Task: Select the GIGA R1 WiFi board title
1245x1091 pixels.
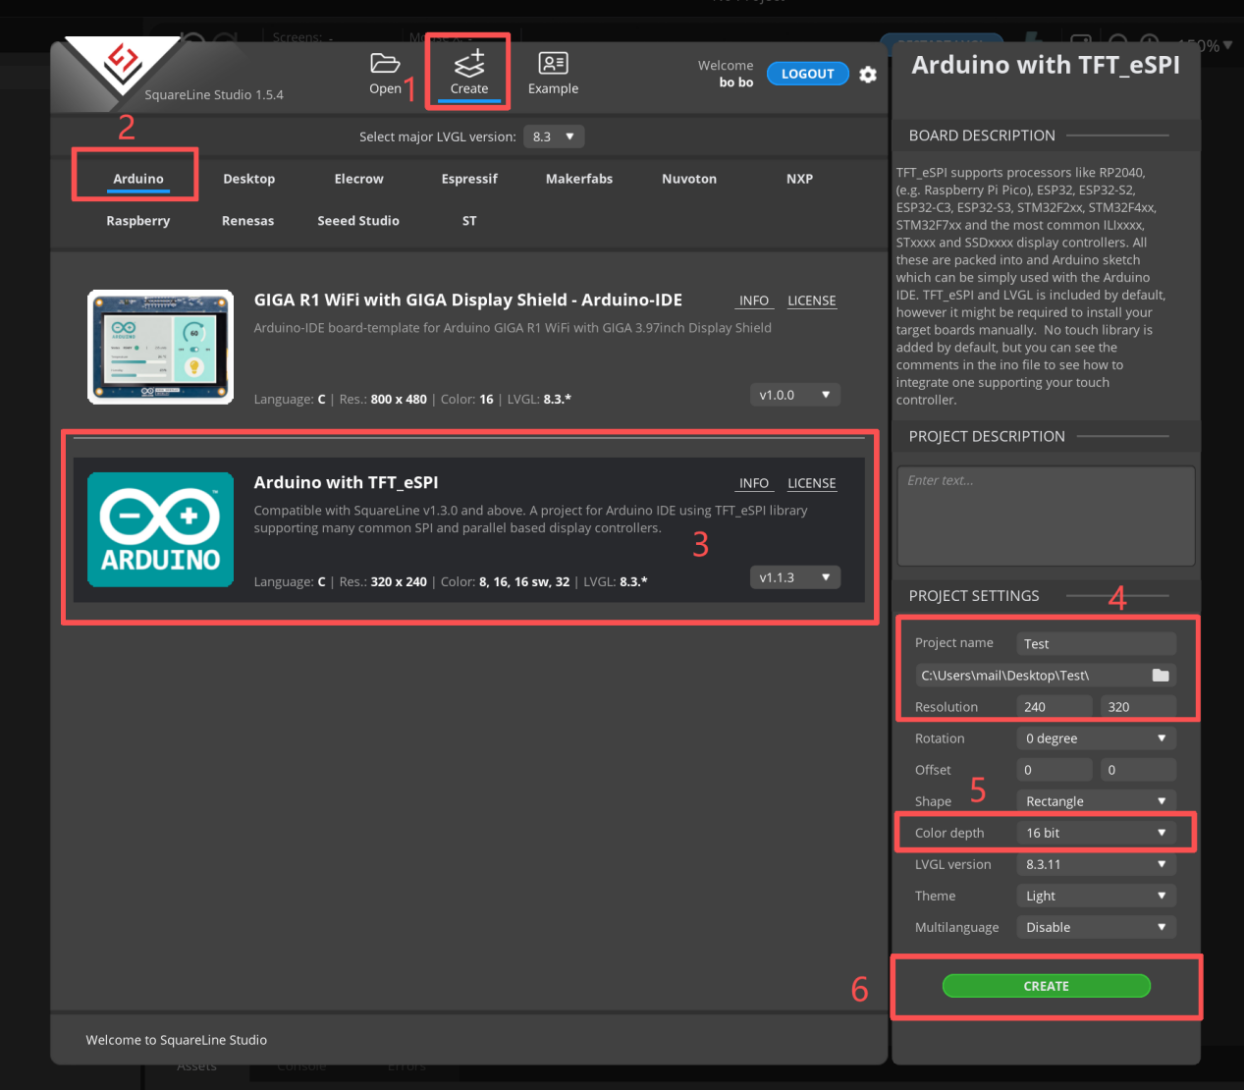Action: coord(468,300)
